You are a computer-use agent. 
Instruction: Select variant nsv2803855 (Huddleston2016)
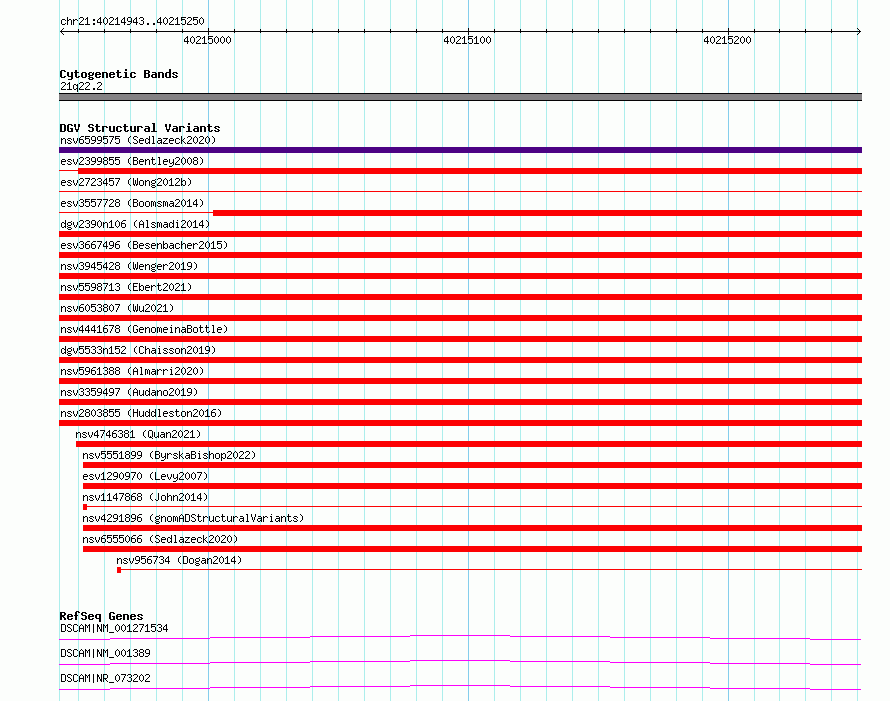pyautogui.click(x=141, y=413)
